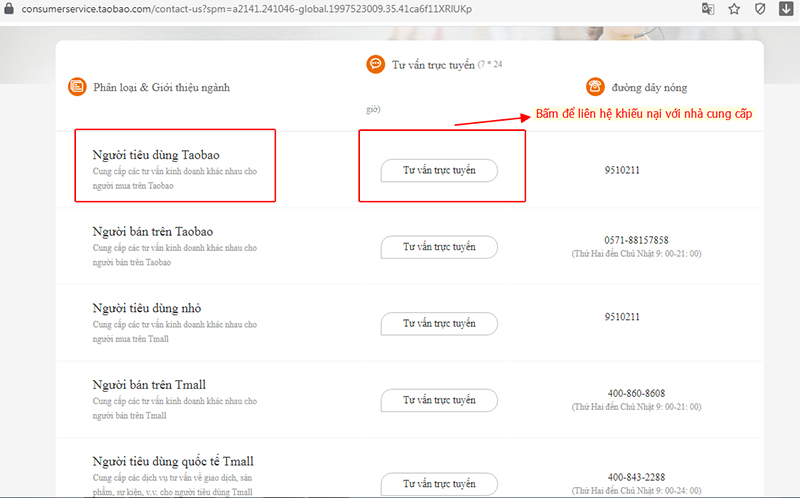
Task: Click the orange category list icon
Action: [x=77, y=87]
